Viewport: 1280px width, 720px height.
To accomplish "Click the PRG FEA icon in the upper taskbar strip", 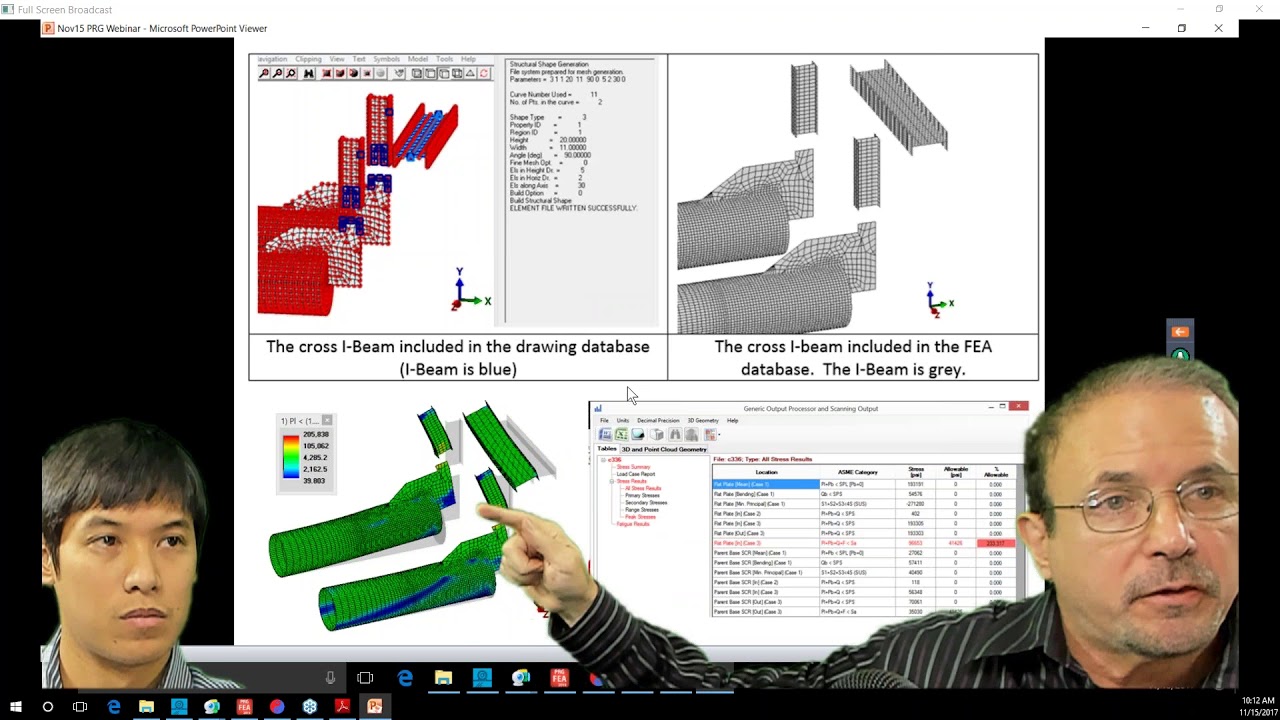I will [x=559, y=678].
